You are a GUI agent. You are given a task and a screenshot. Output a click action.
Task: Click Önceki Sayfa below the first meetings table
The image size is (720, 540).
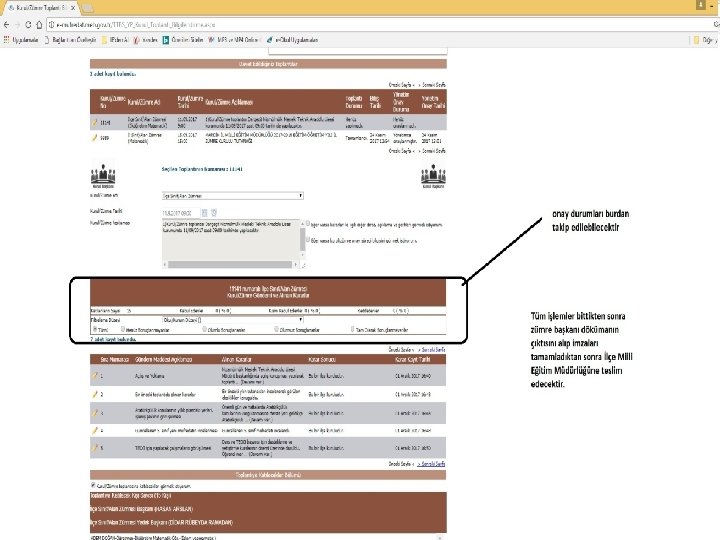tap(400, 151)
